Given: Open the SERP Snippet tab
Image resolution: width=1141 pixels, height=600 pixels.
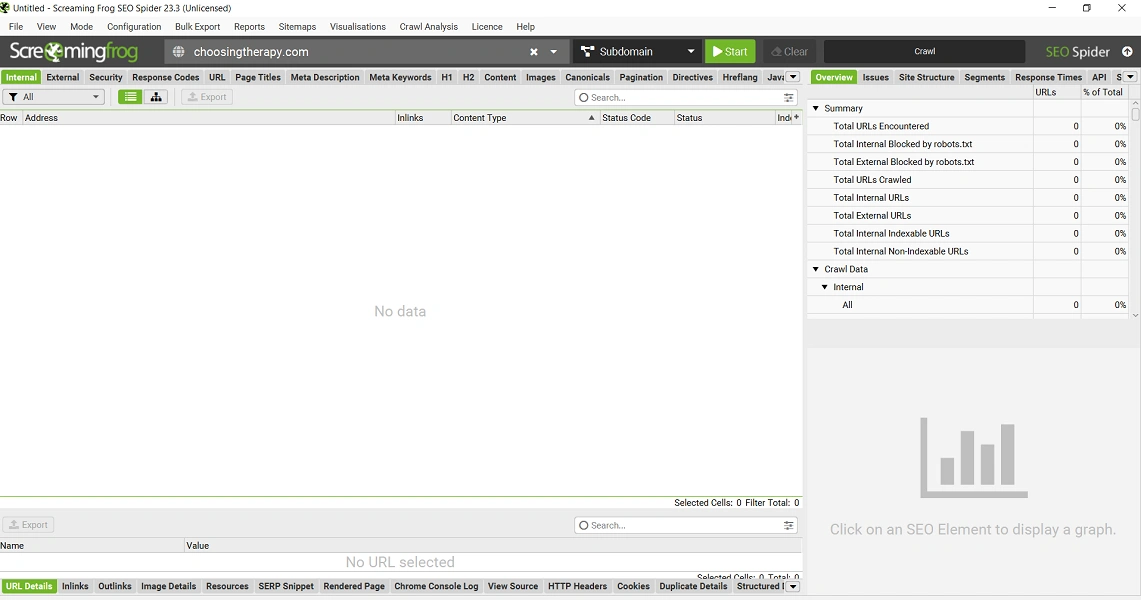Looking at the screenshot, I should click(286, 586).
